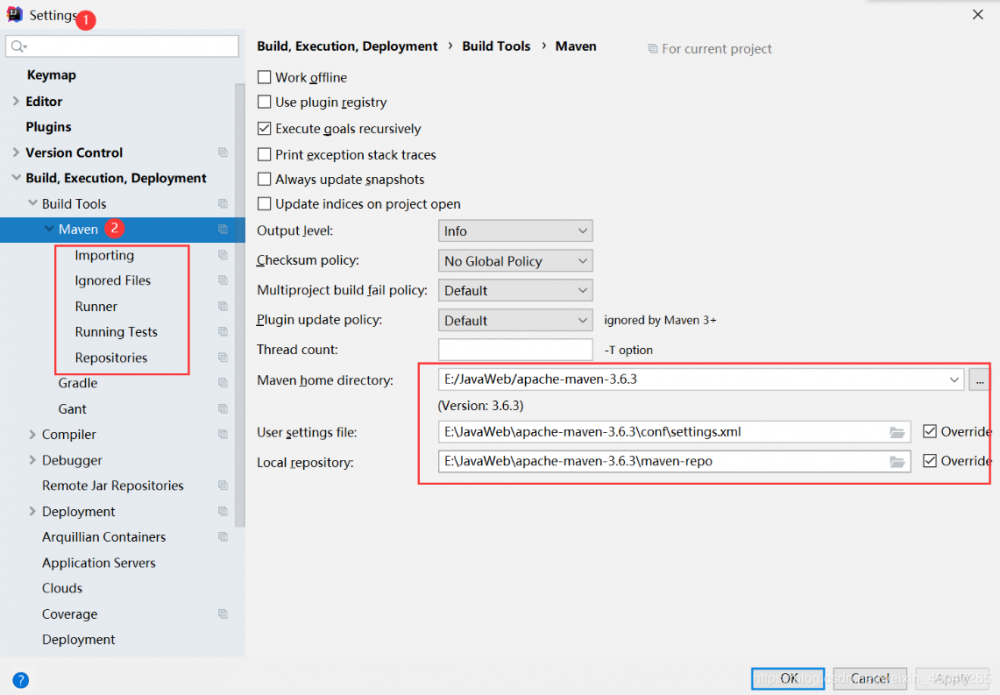Uncheck Execute goals recursively
This screenshot has height=695, width=1000.
tap(265, 129)
